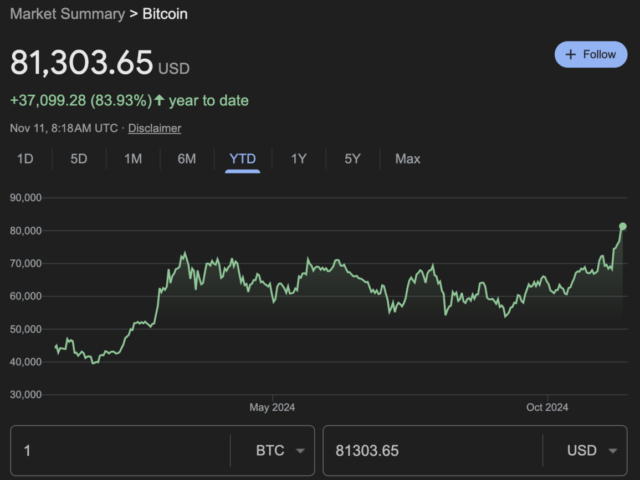Select the 5D time range tab

(79, 159)
